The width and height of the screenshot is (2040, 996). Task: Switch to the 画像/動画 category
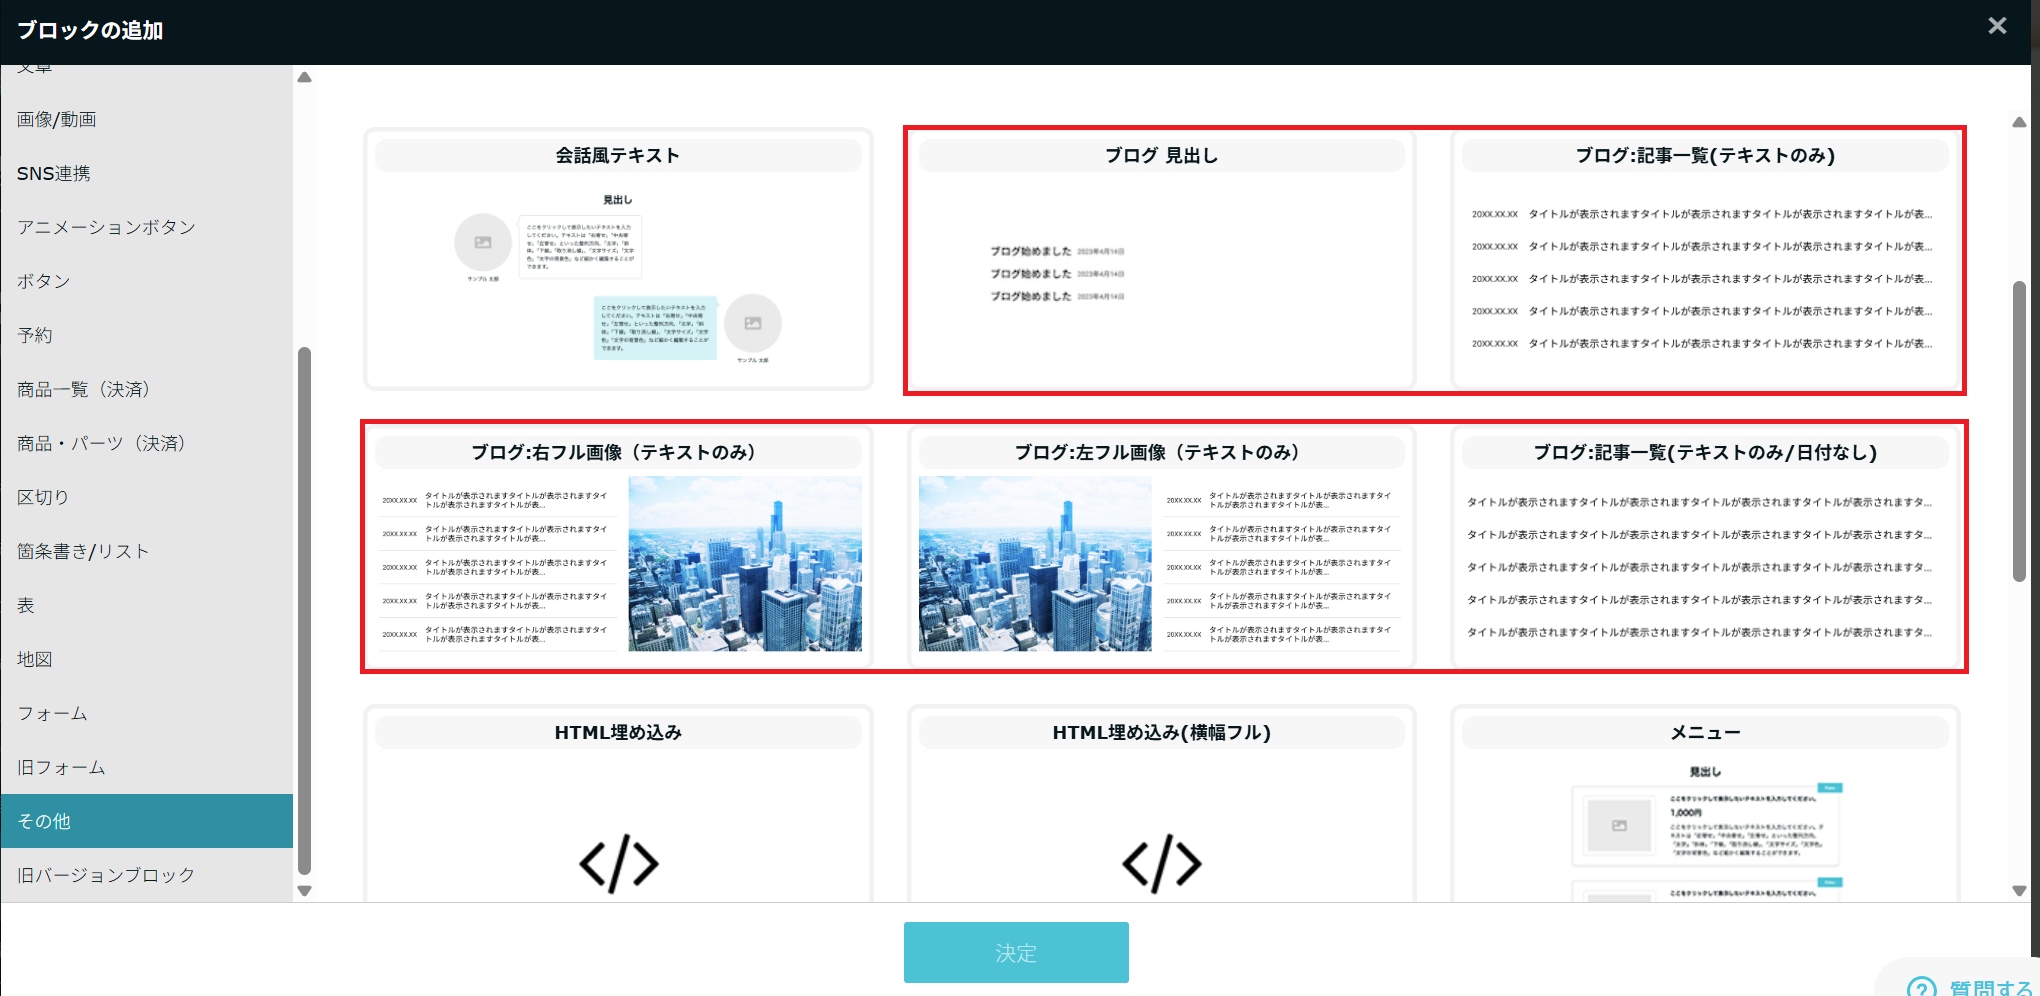point(55,118)
